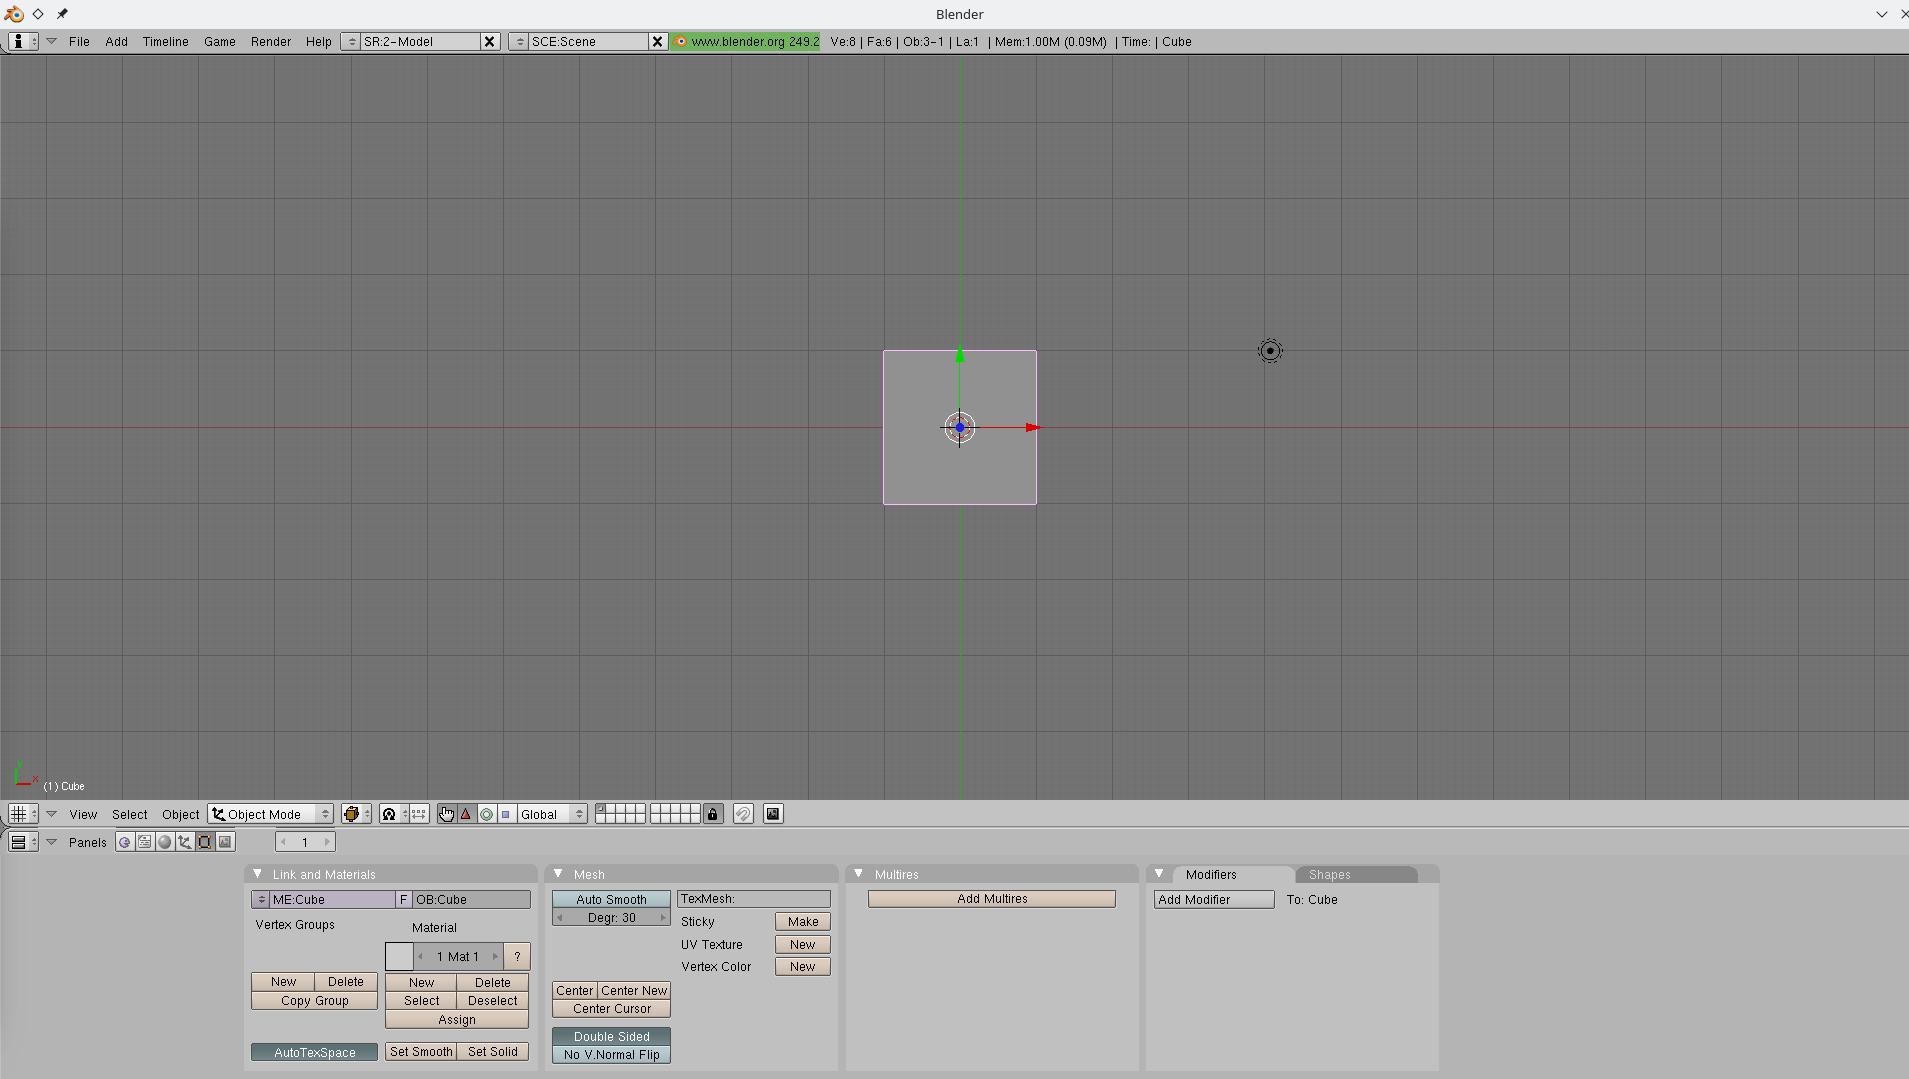Viewport: 1909px width, 1079px height.
Task: Disable the Double Sided option
Action: pyautogui.click(x=611, y=1036)
